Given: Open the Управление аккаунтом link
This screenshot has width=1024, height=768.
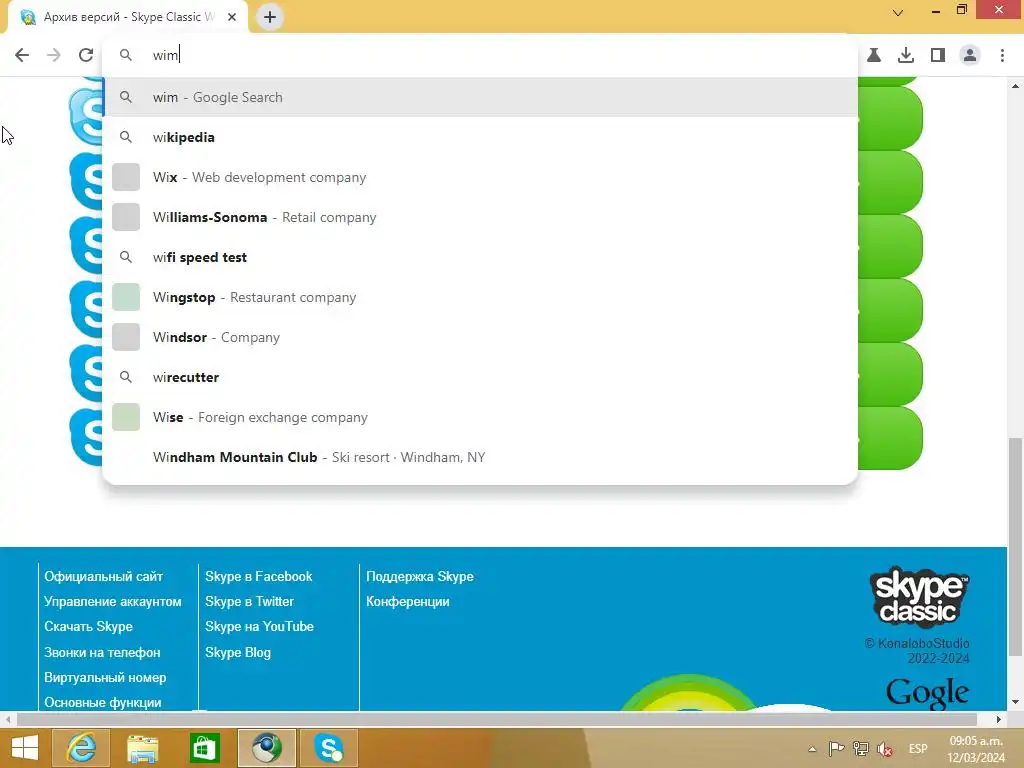Looking at the screenshot, I should point(113,601).
